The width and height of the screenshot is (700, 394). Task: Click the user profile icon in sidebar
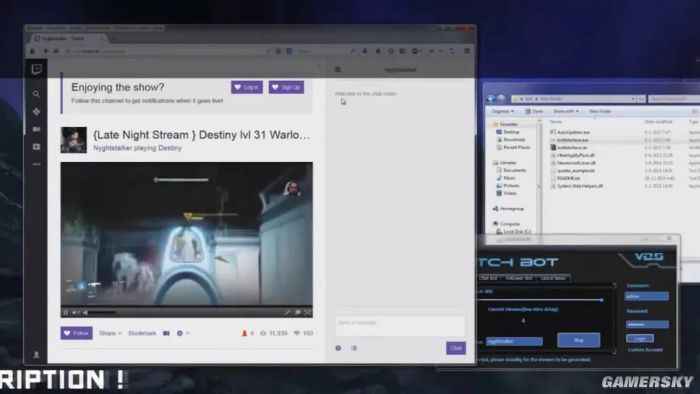point(37,355)
